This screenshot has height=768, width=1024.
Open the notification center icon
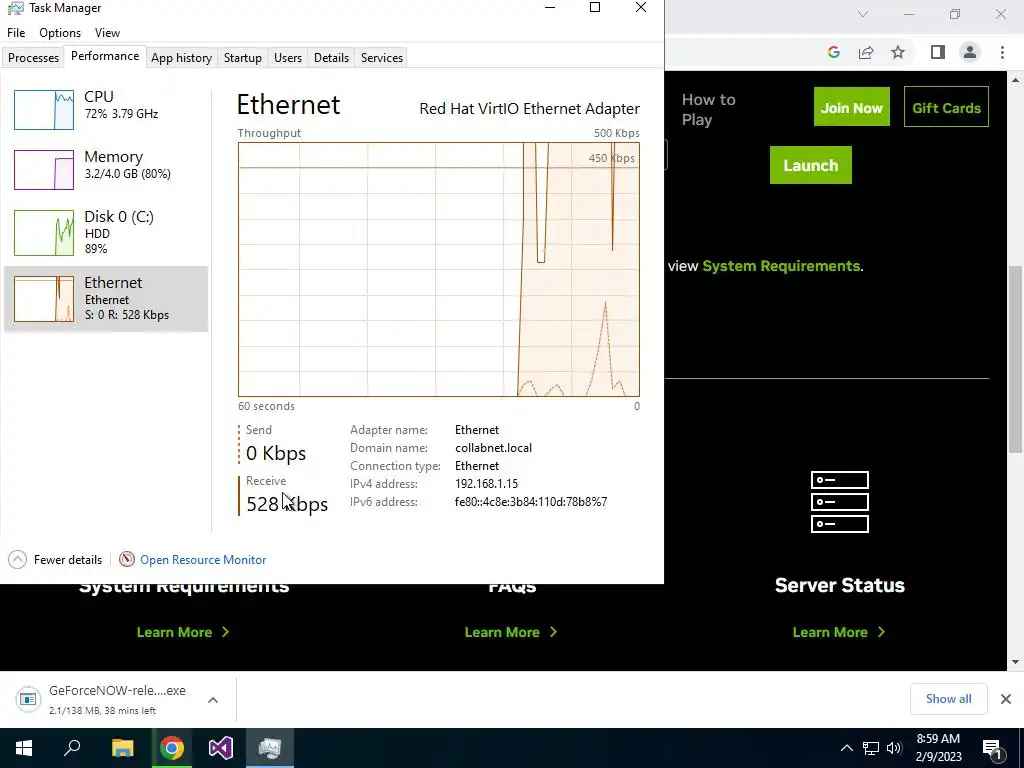pos(992,749)
